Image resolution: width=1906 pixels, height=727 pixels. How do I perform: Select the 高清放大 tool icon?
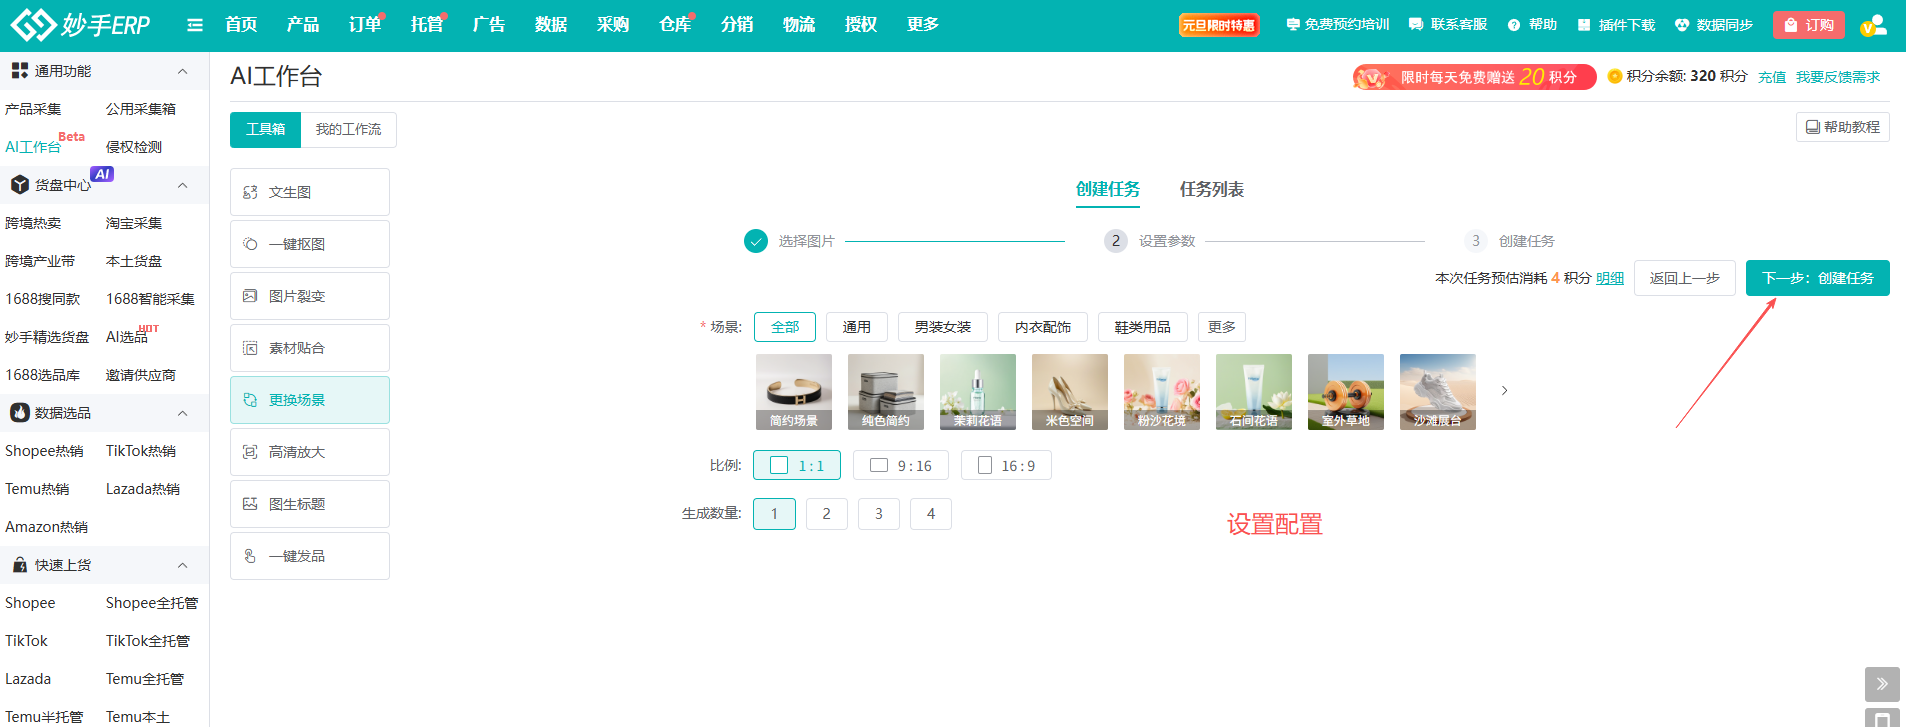click(x=250, y=452)
